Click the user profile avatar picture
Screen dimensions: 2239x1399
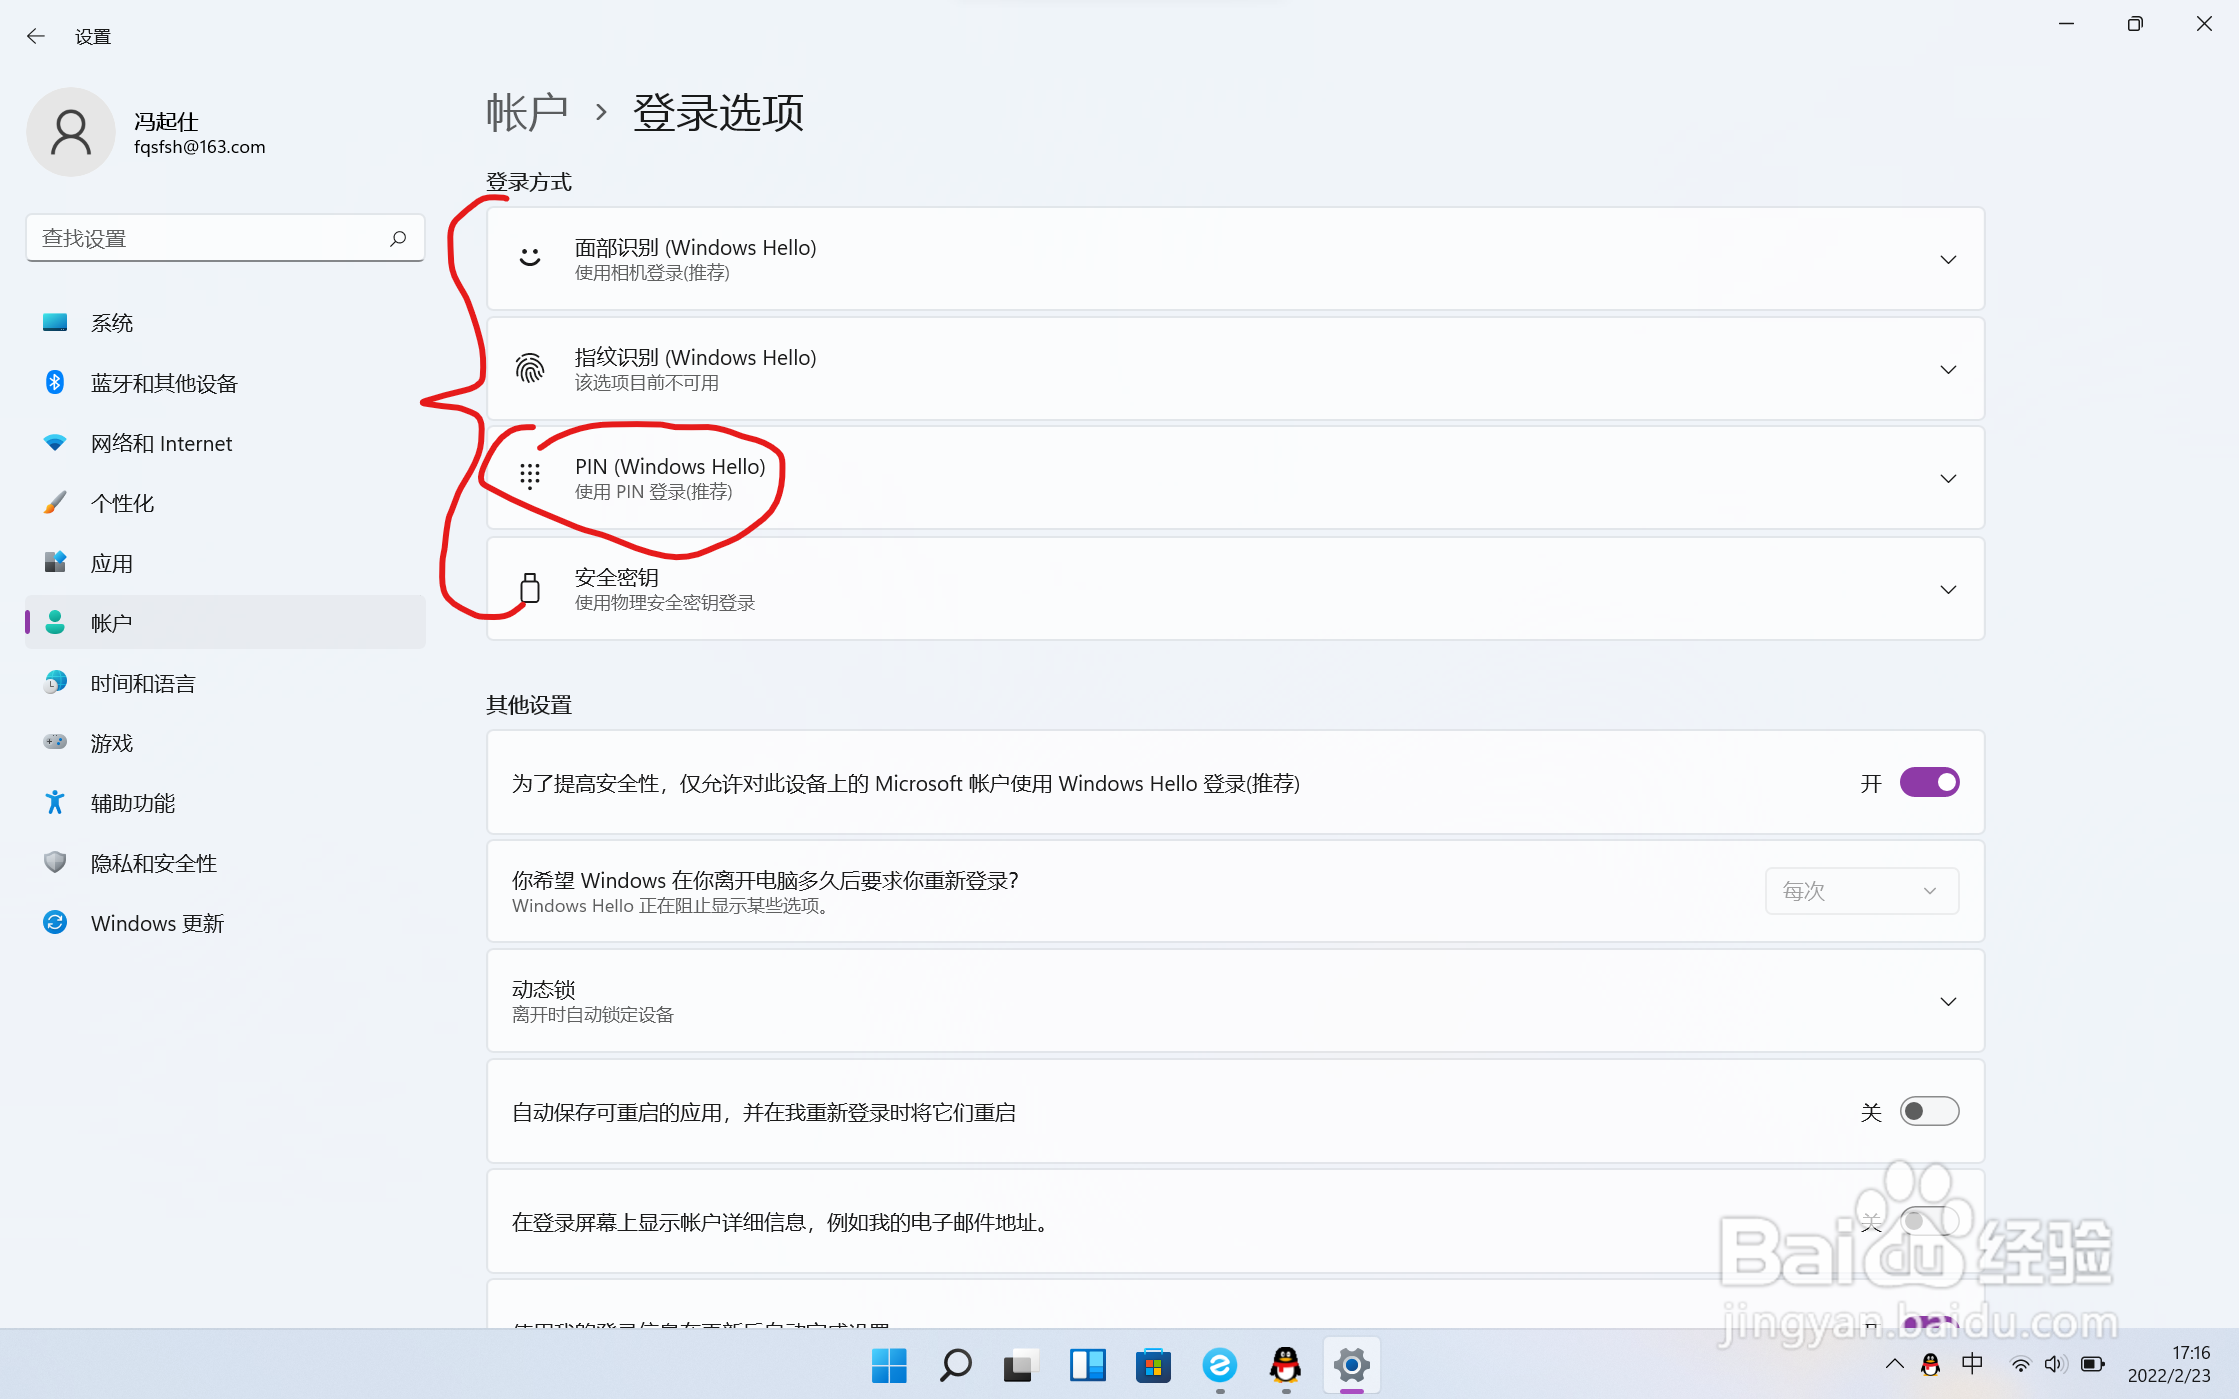[71, 132]
